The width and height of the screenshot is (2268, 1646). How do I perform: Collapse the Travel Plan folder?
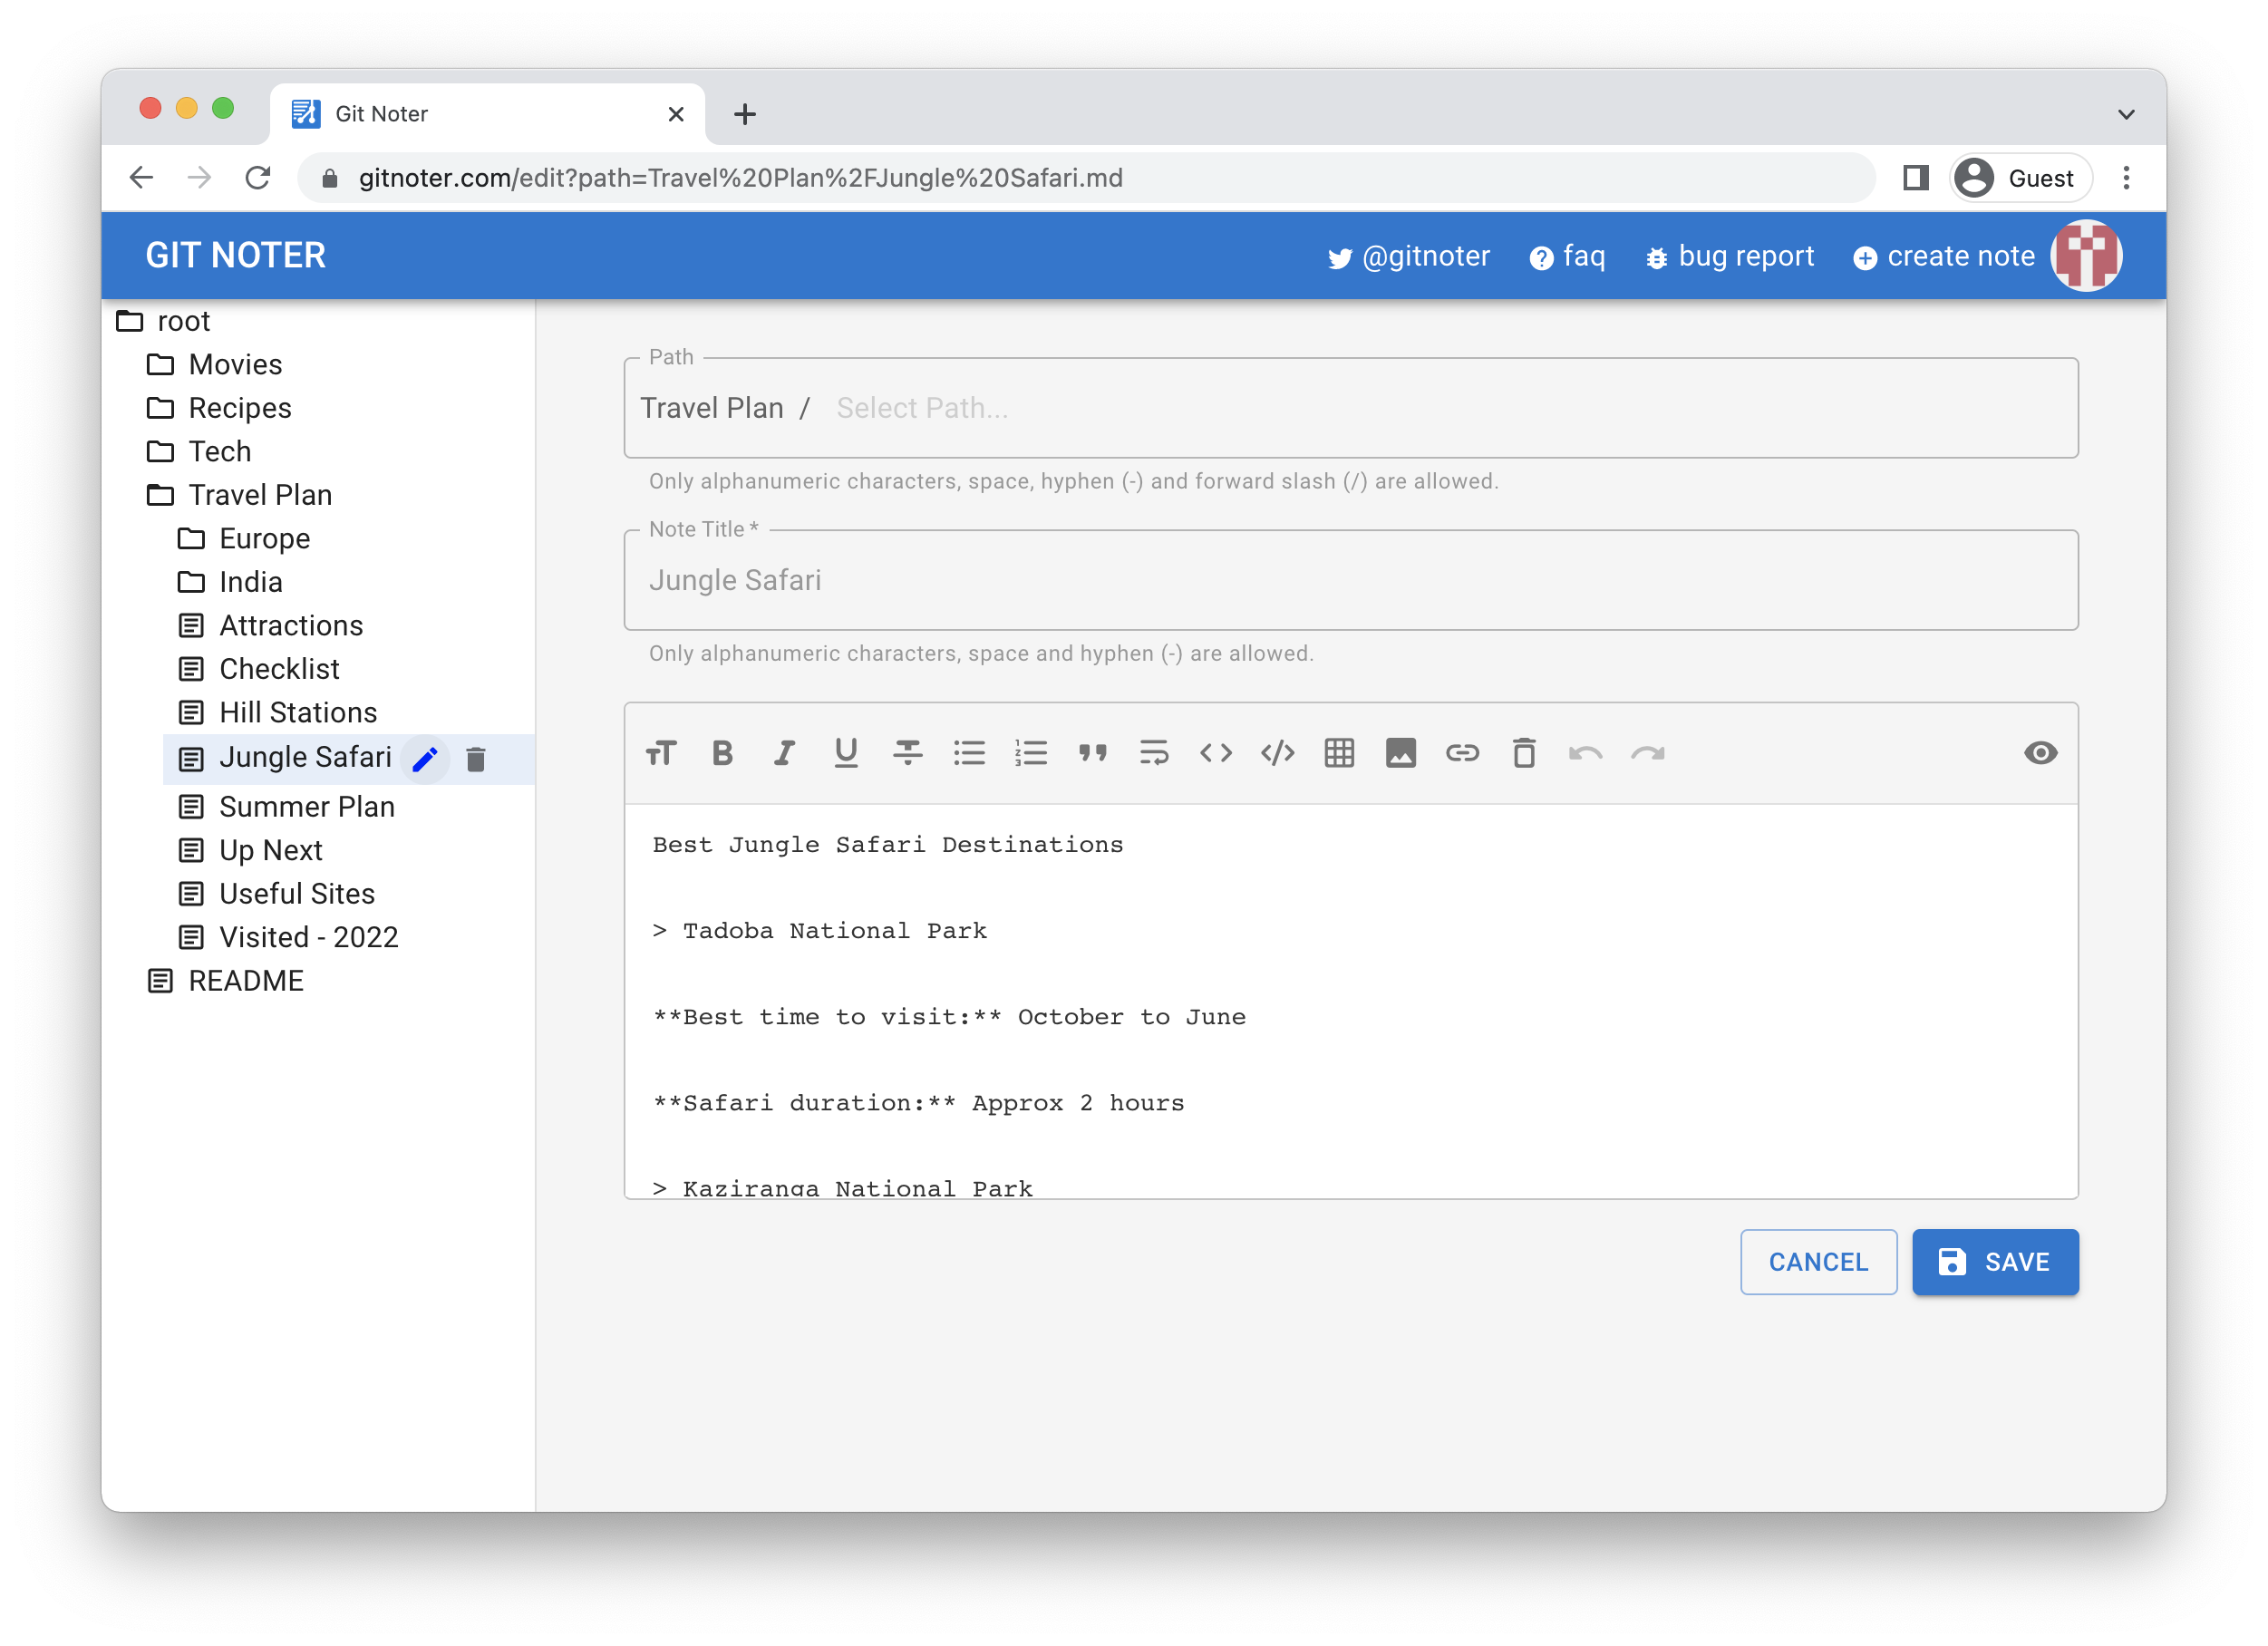point(259,495)
